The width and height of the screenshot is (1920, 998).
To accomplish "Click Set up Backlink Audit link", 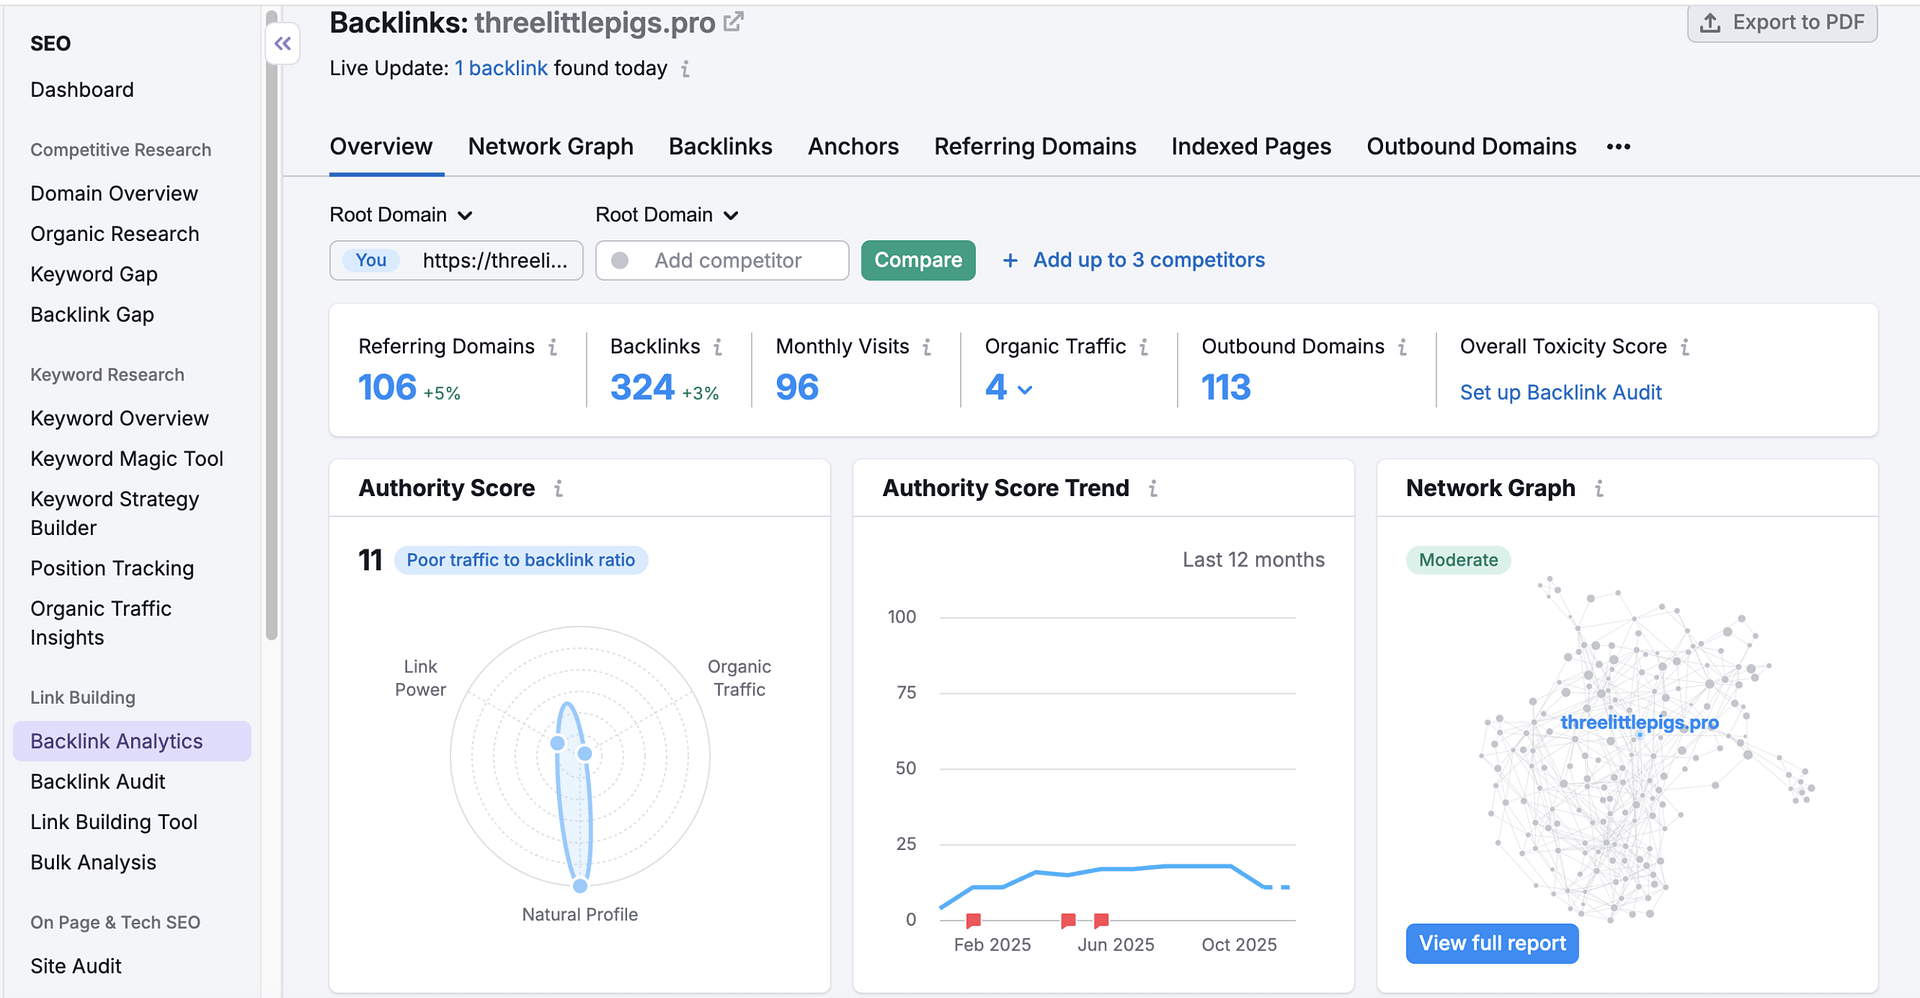I will click(1560, 393).
